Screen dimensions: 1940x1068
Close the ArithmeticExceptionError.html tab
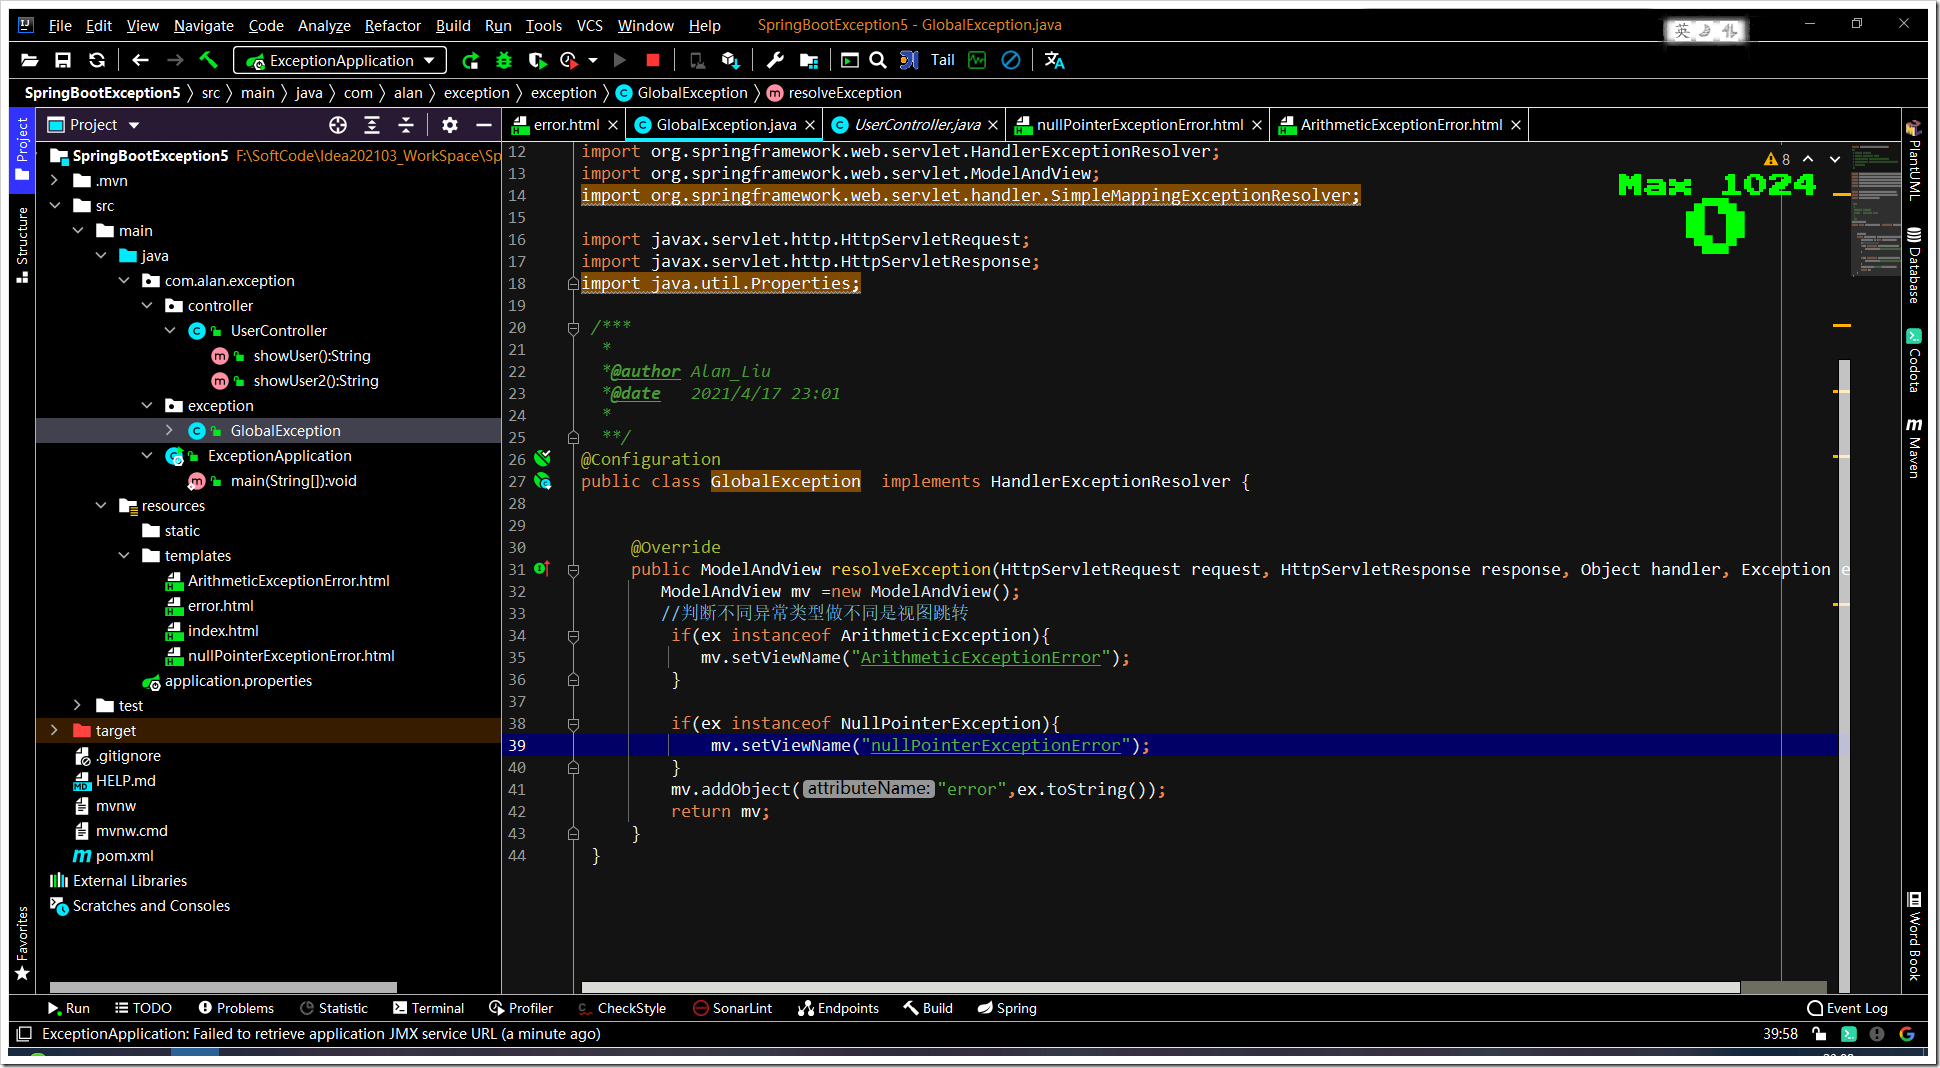point(1516,125)
